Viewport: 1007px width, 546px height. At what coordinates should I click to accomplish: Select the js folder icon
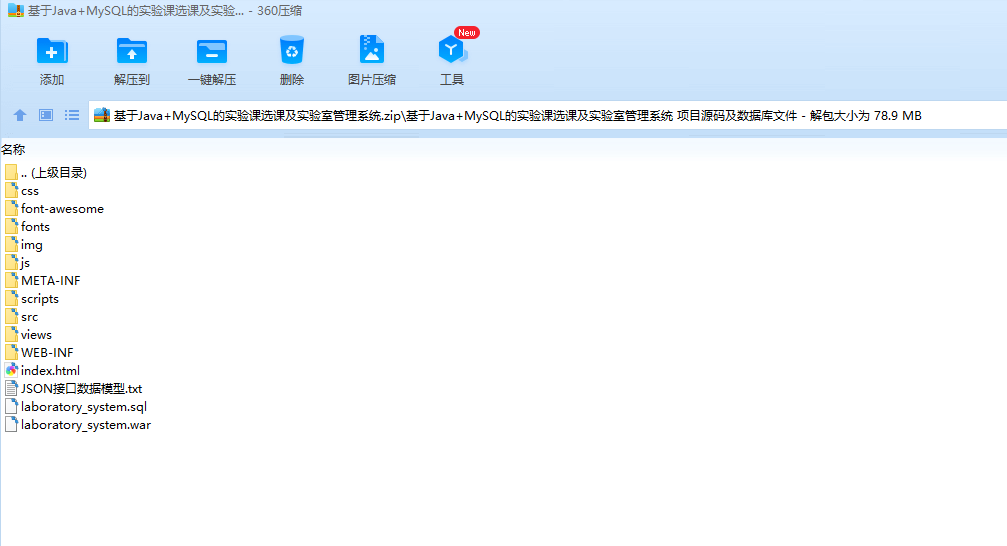(x=11, y=262)
